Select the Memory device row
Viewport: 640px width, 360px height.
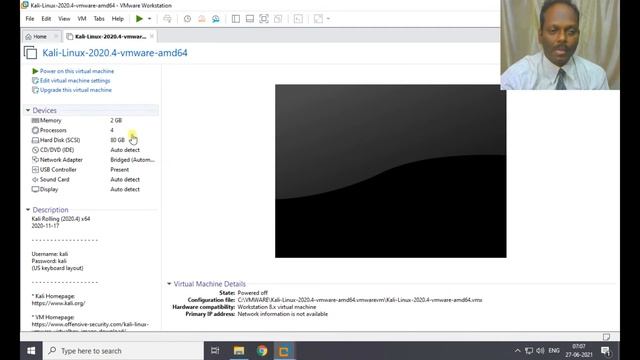[94, 120]
